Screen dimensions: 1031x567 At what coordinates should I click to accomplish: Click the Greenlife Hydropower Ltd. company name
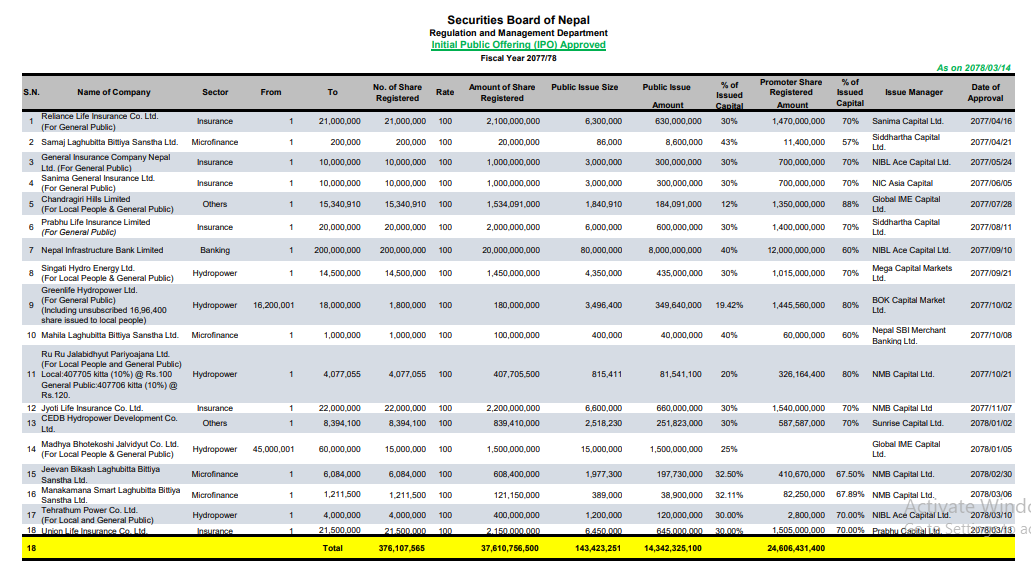90,290
